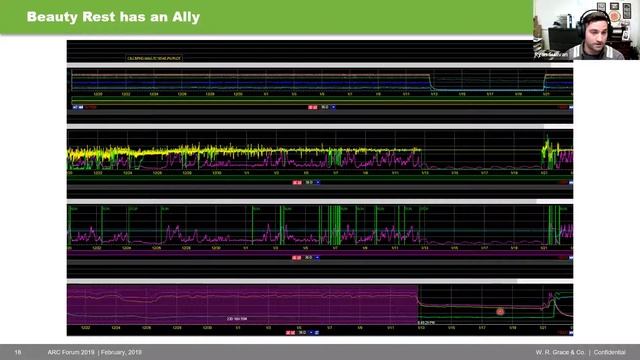Click the blue scroll-forward arrow under the yellow trend
Image resolution: width=640 pixels, height=360 pixels.
point(318,182)
